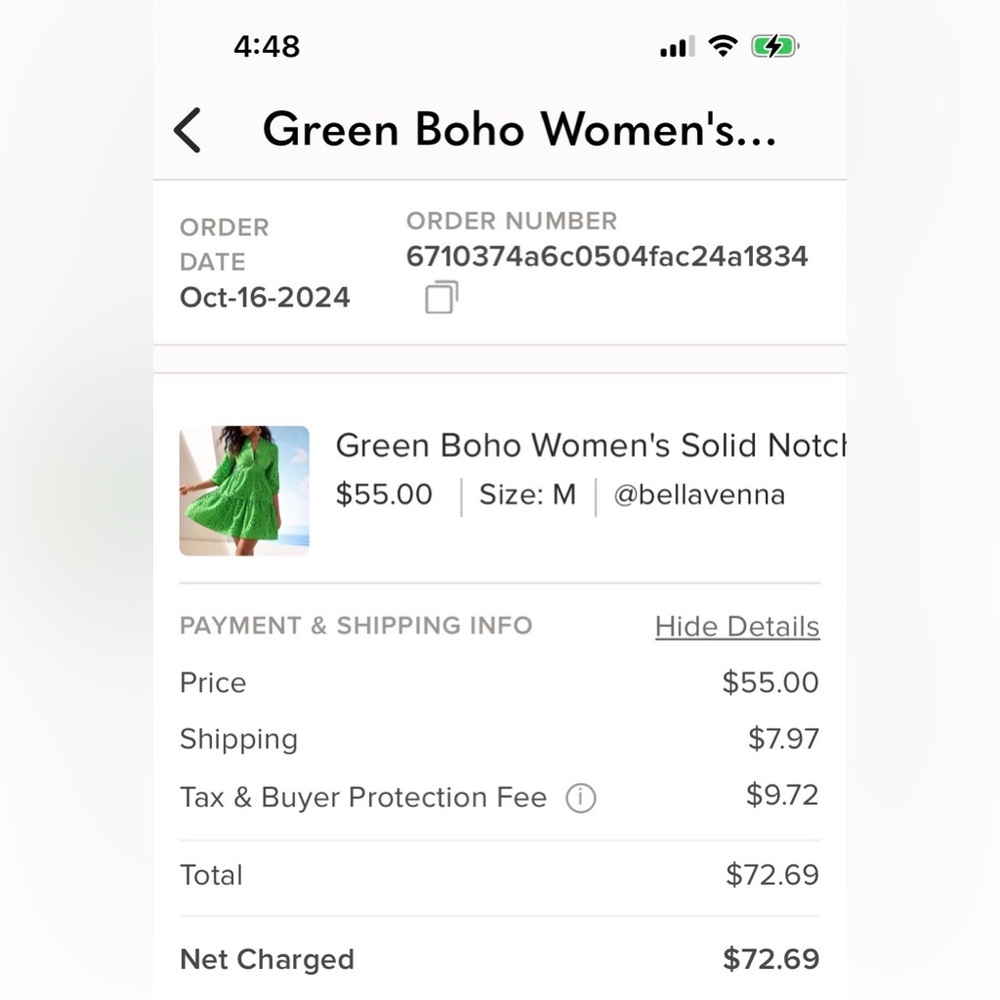Tap the Size: M label
The image size is (1000, 1000).
527,495
